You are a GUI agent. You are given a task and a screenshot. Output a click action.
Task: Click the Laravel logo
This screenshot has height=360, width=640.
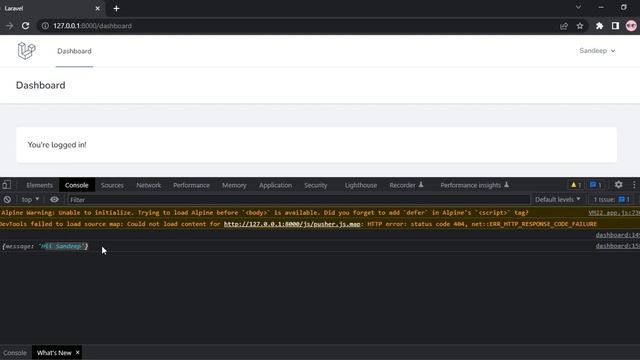click(27, 51)
